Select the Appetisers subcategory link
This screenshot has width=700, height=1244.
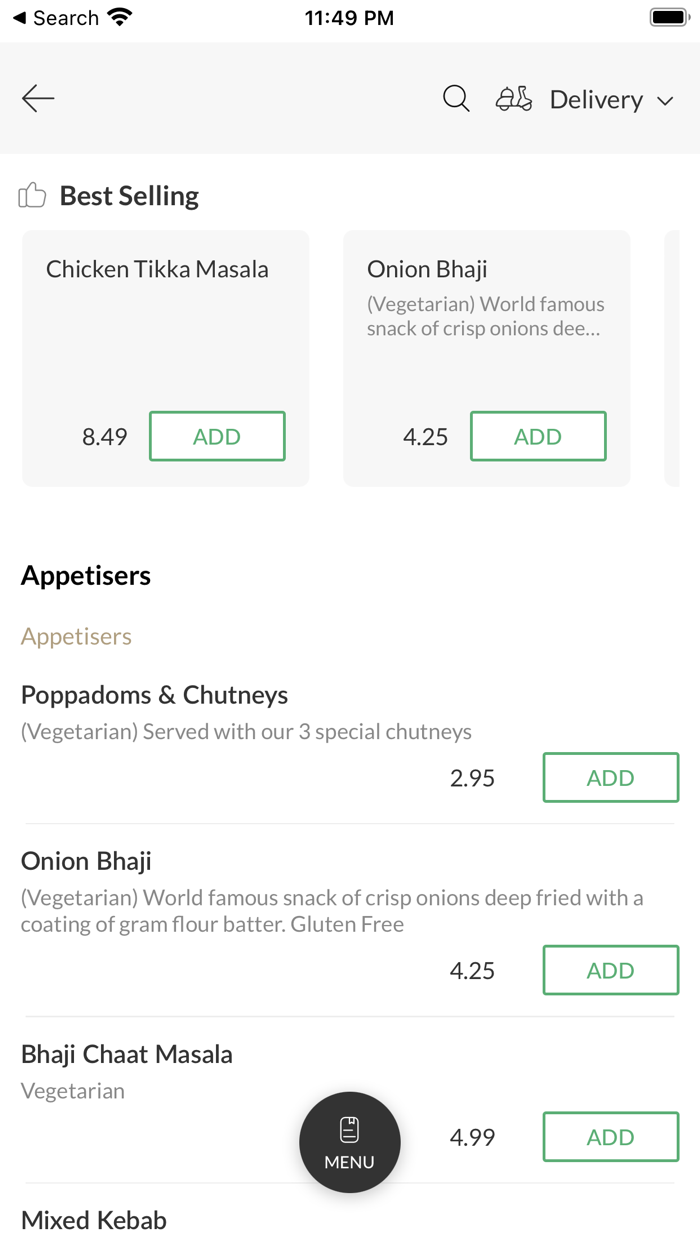tap(76, 636)
